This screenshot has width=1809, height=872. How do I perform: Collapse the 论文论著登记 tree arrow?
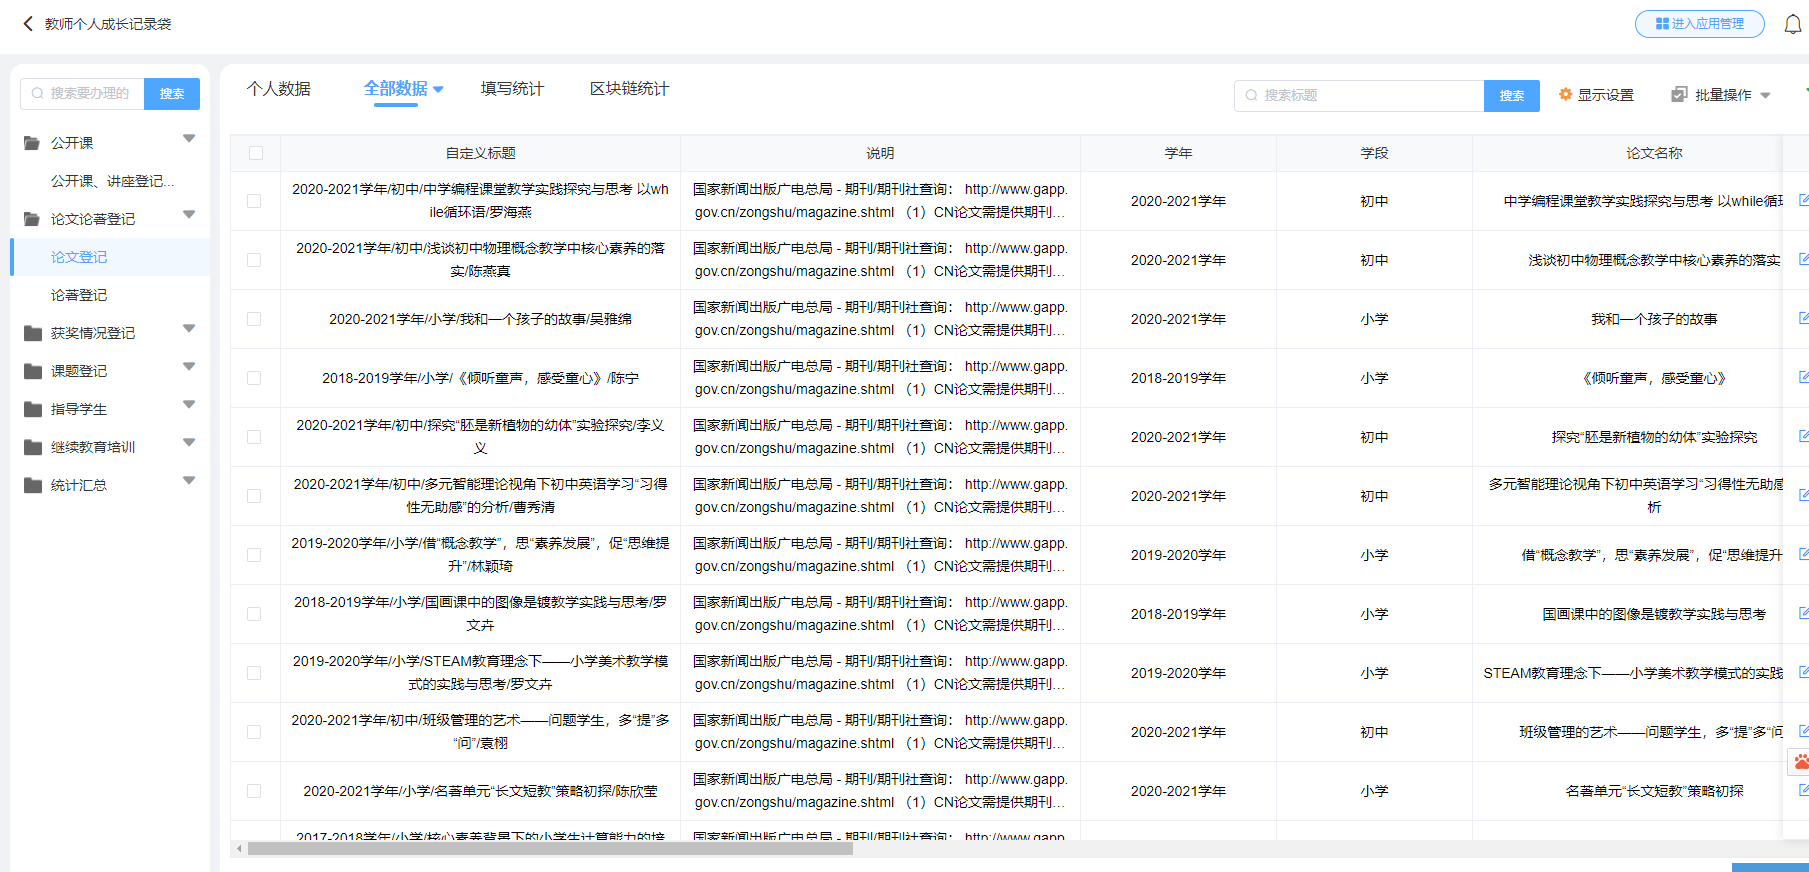point(189,215)
